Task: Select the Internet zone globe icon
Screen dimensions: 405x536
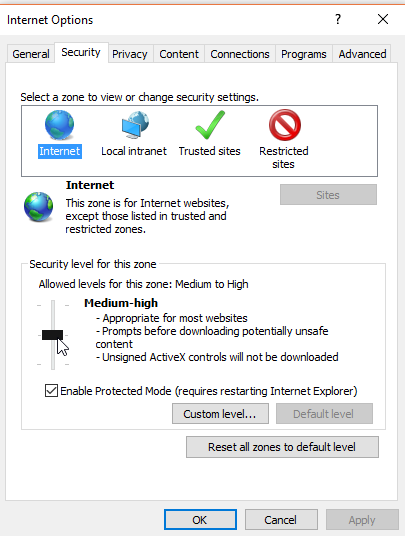Action: click(x=59, y=125)
